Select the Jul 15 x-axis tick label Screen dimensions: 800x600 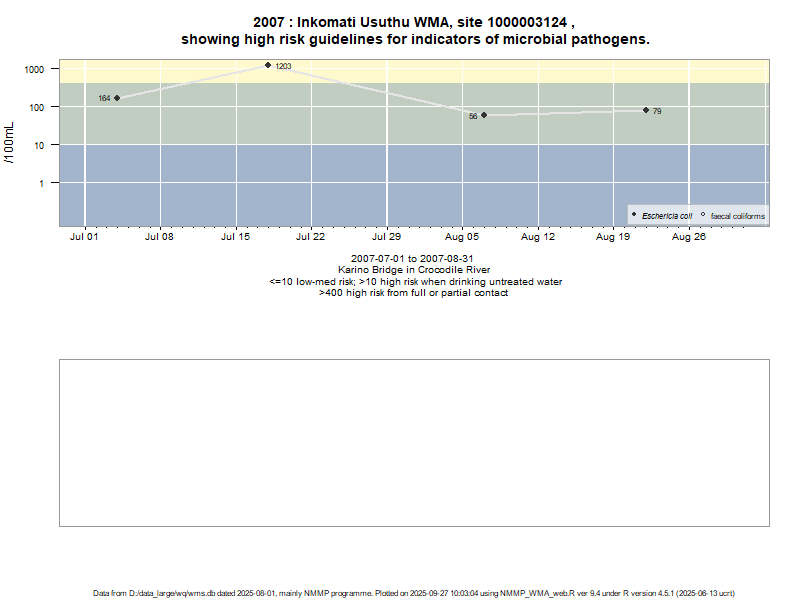[x=235, y=238]
